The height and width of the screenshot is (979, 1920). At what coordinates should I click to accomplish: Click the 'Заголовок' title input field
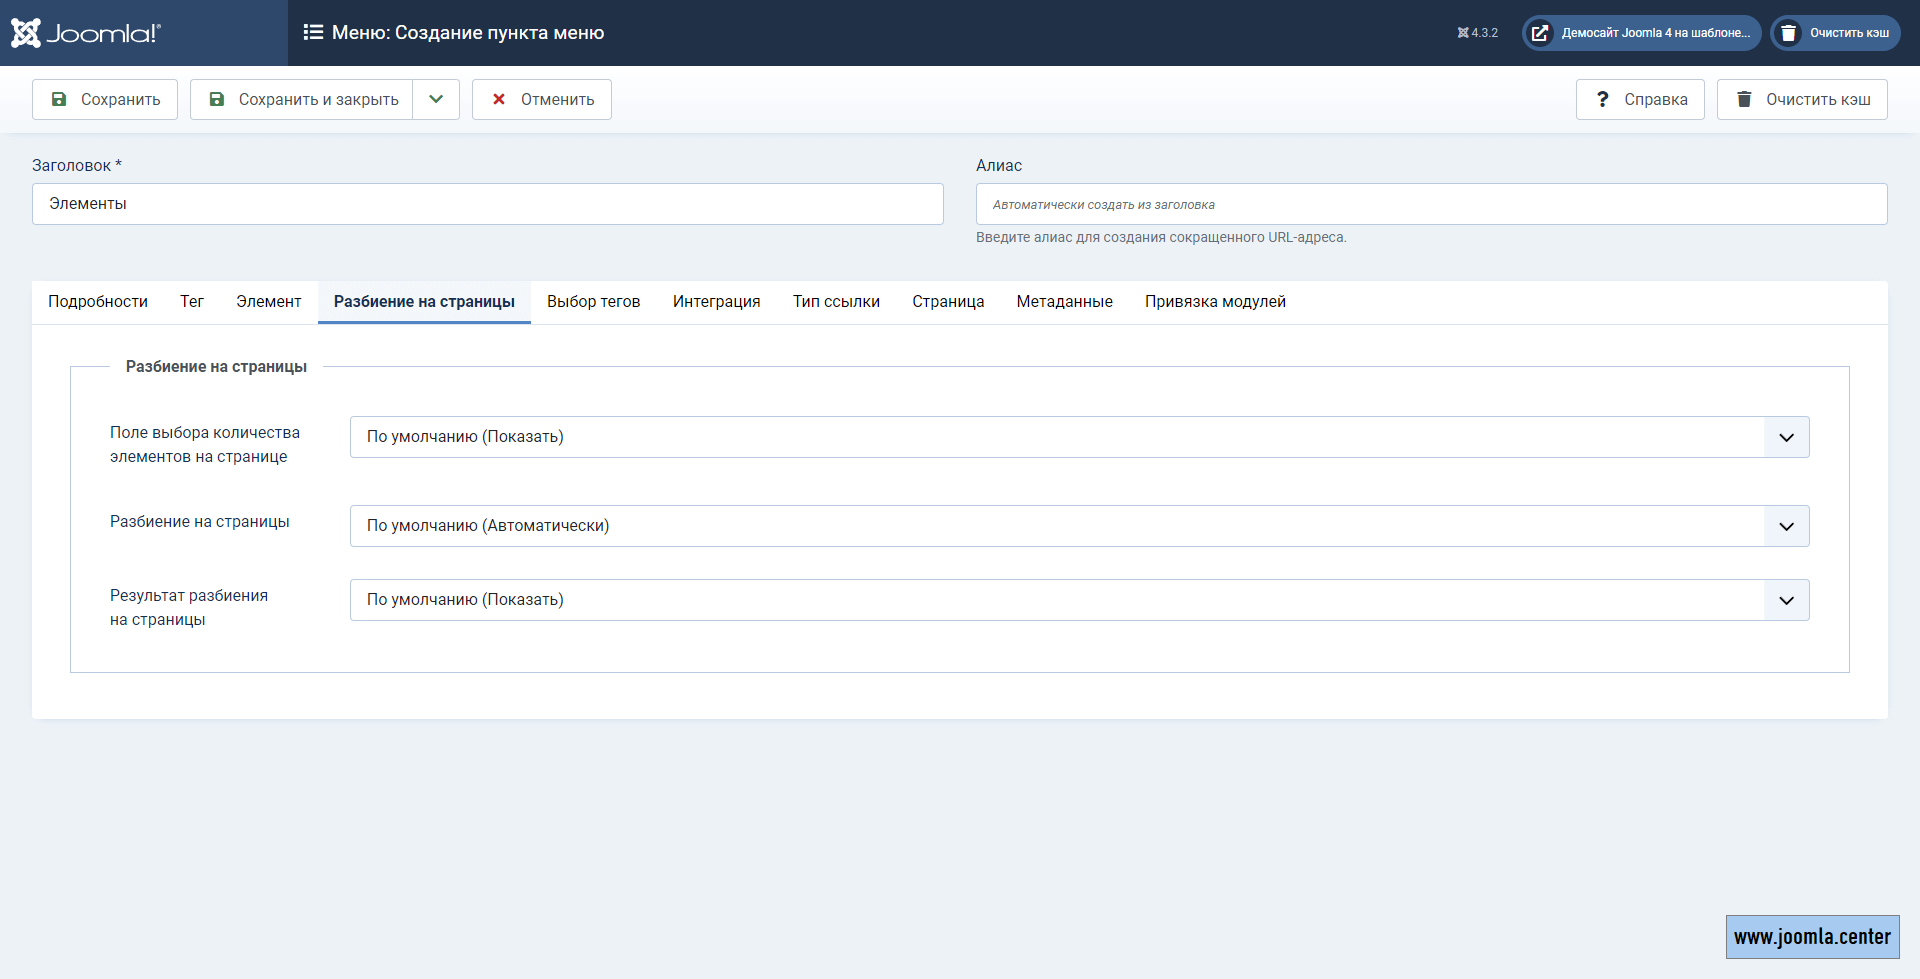tap(487, 204)
